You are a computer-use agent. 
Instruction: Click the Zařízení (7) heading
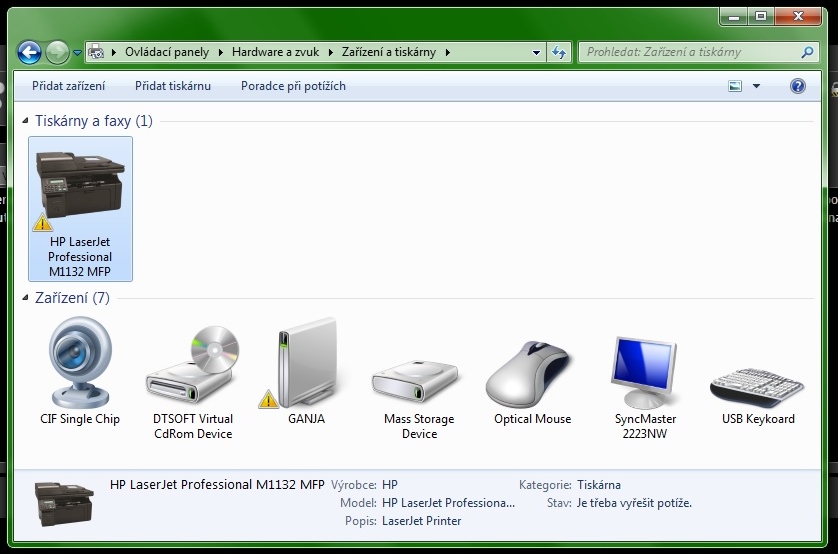pos(72,298)
